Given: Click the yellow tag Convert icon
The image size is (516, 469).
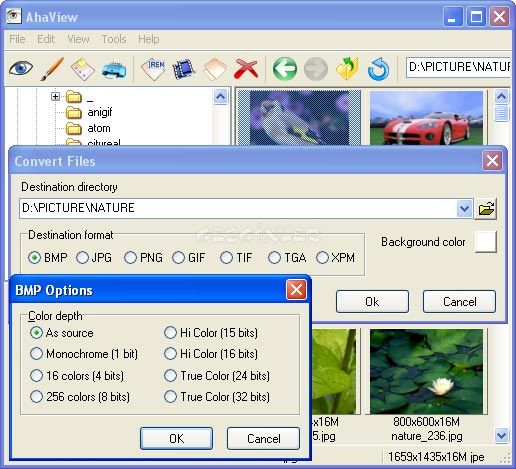Looking at the screenshot, I should (83, 69).
